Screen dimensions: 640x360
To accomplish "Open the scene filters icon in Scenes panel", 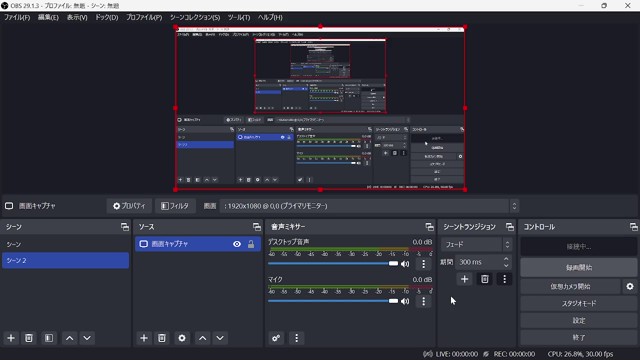I will (49, 338).
